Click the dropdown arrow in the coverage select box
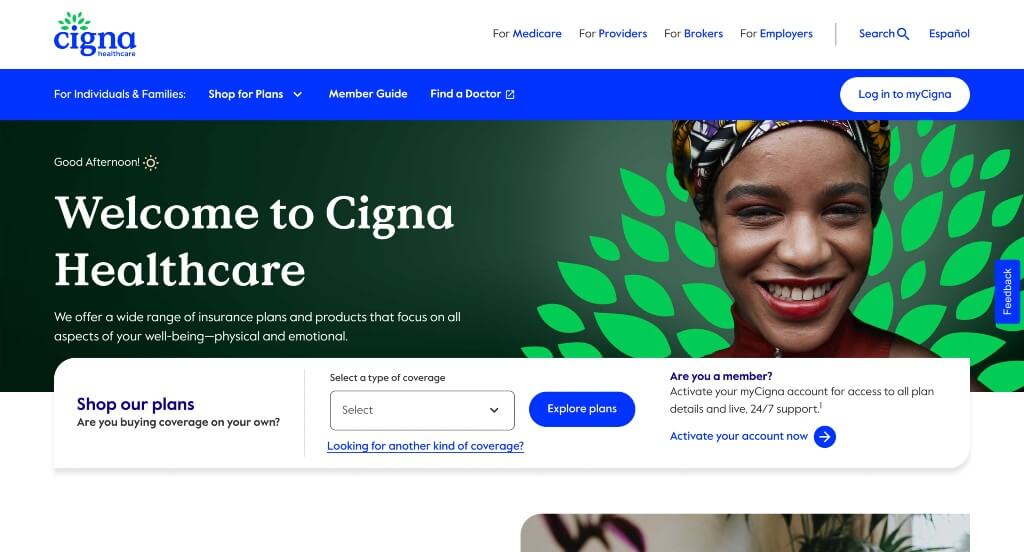This screenshot has height=552, width=1024. pos(494,410)
